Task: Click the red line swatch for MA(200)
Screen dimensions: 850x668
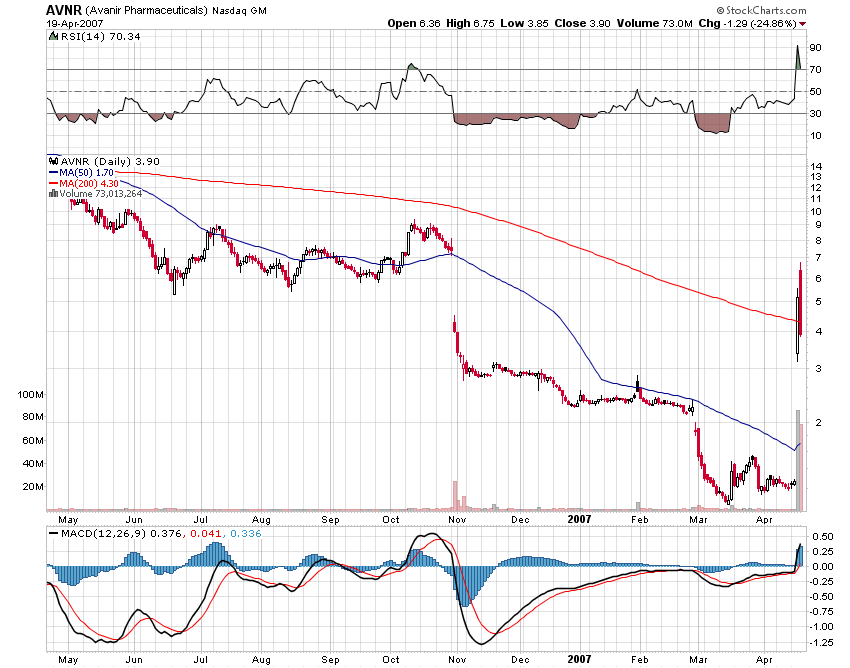Action: [53, 184]
